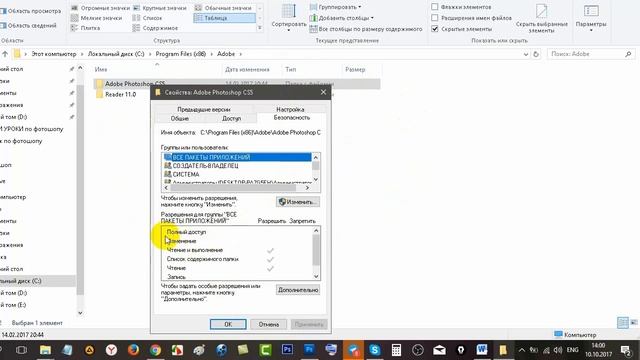Expand chevron after Program Files (x86) breadcrumb
Image resolution: width=640 pixels, height=360 pixels.
(211, 54)
